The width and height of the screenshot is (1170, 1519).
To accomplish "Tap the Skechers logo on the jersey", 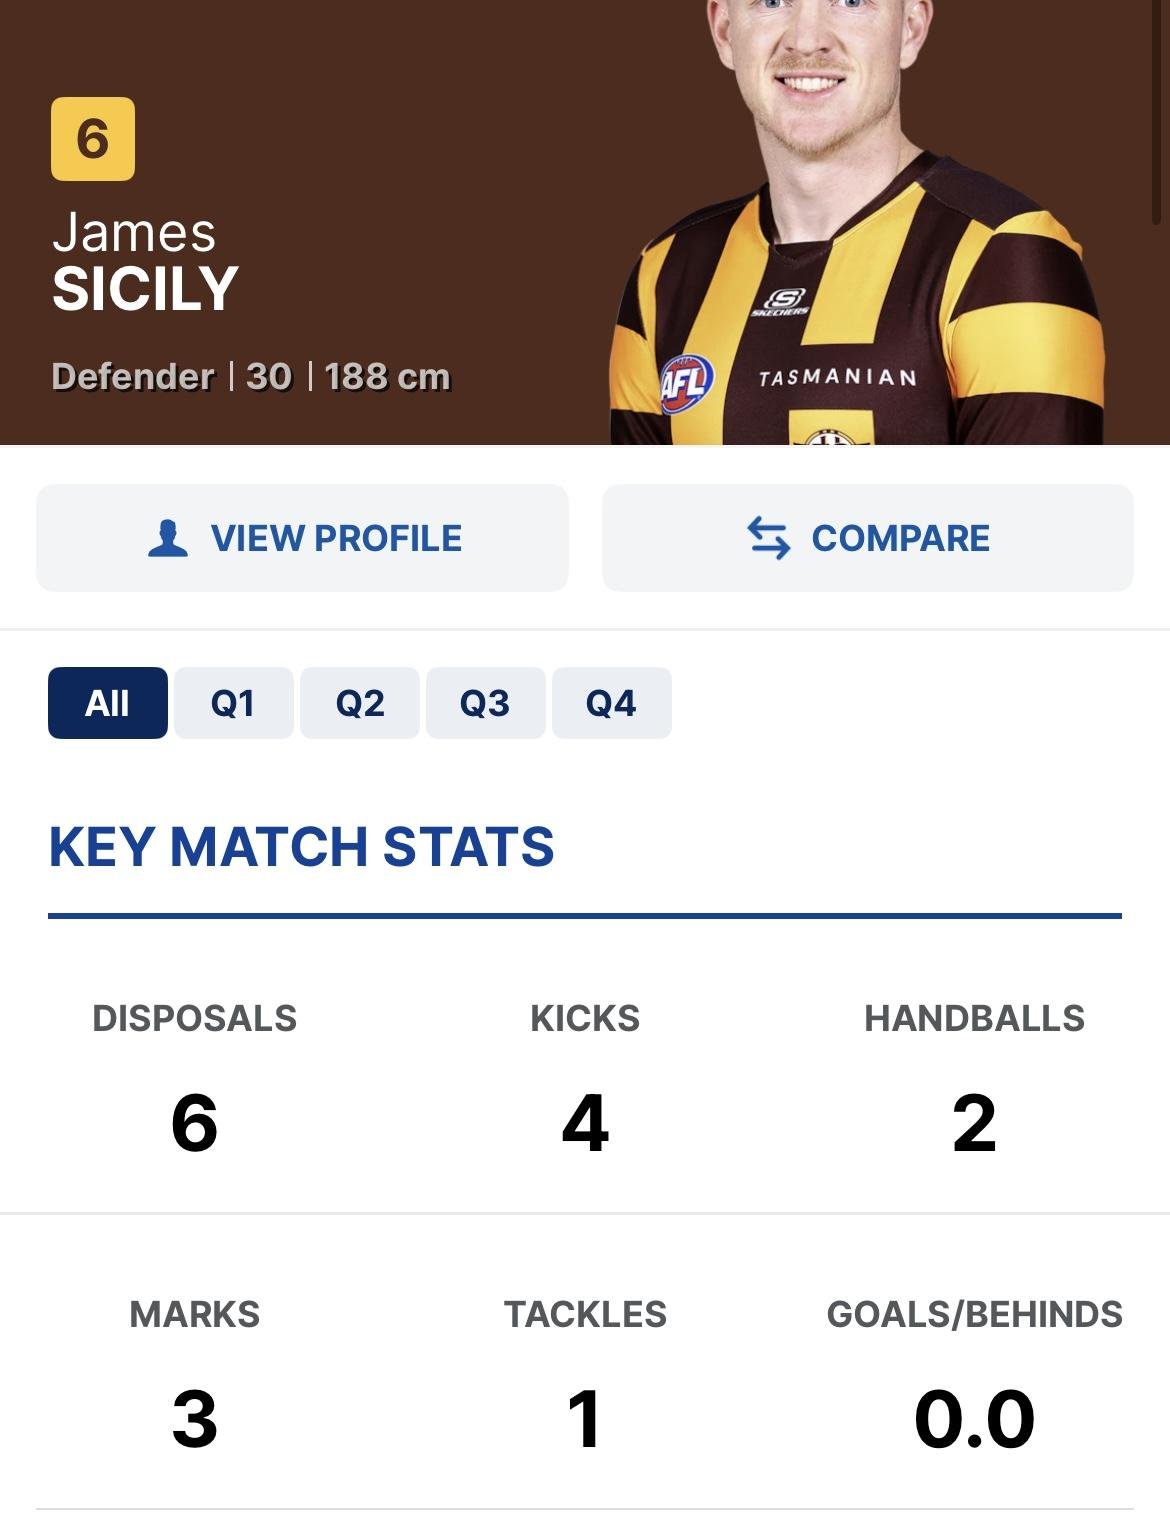I will (783, 302).
